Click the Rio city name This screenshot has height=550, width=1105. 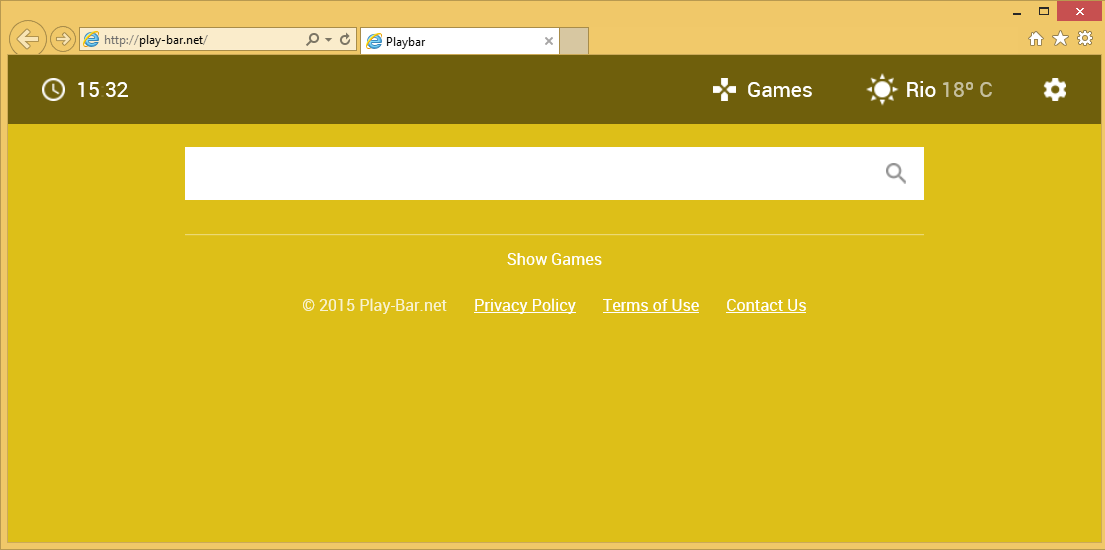pyautogui.click(x=920, y=90)
